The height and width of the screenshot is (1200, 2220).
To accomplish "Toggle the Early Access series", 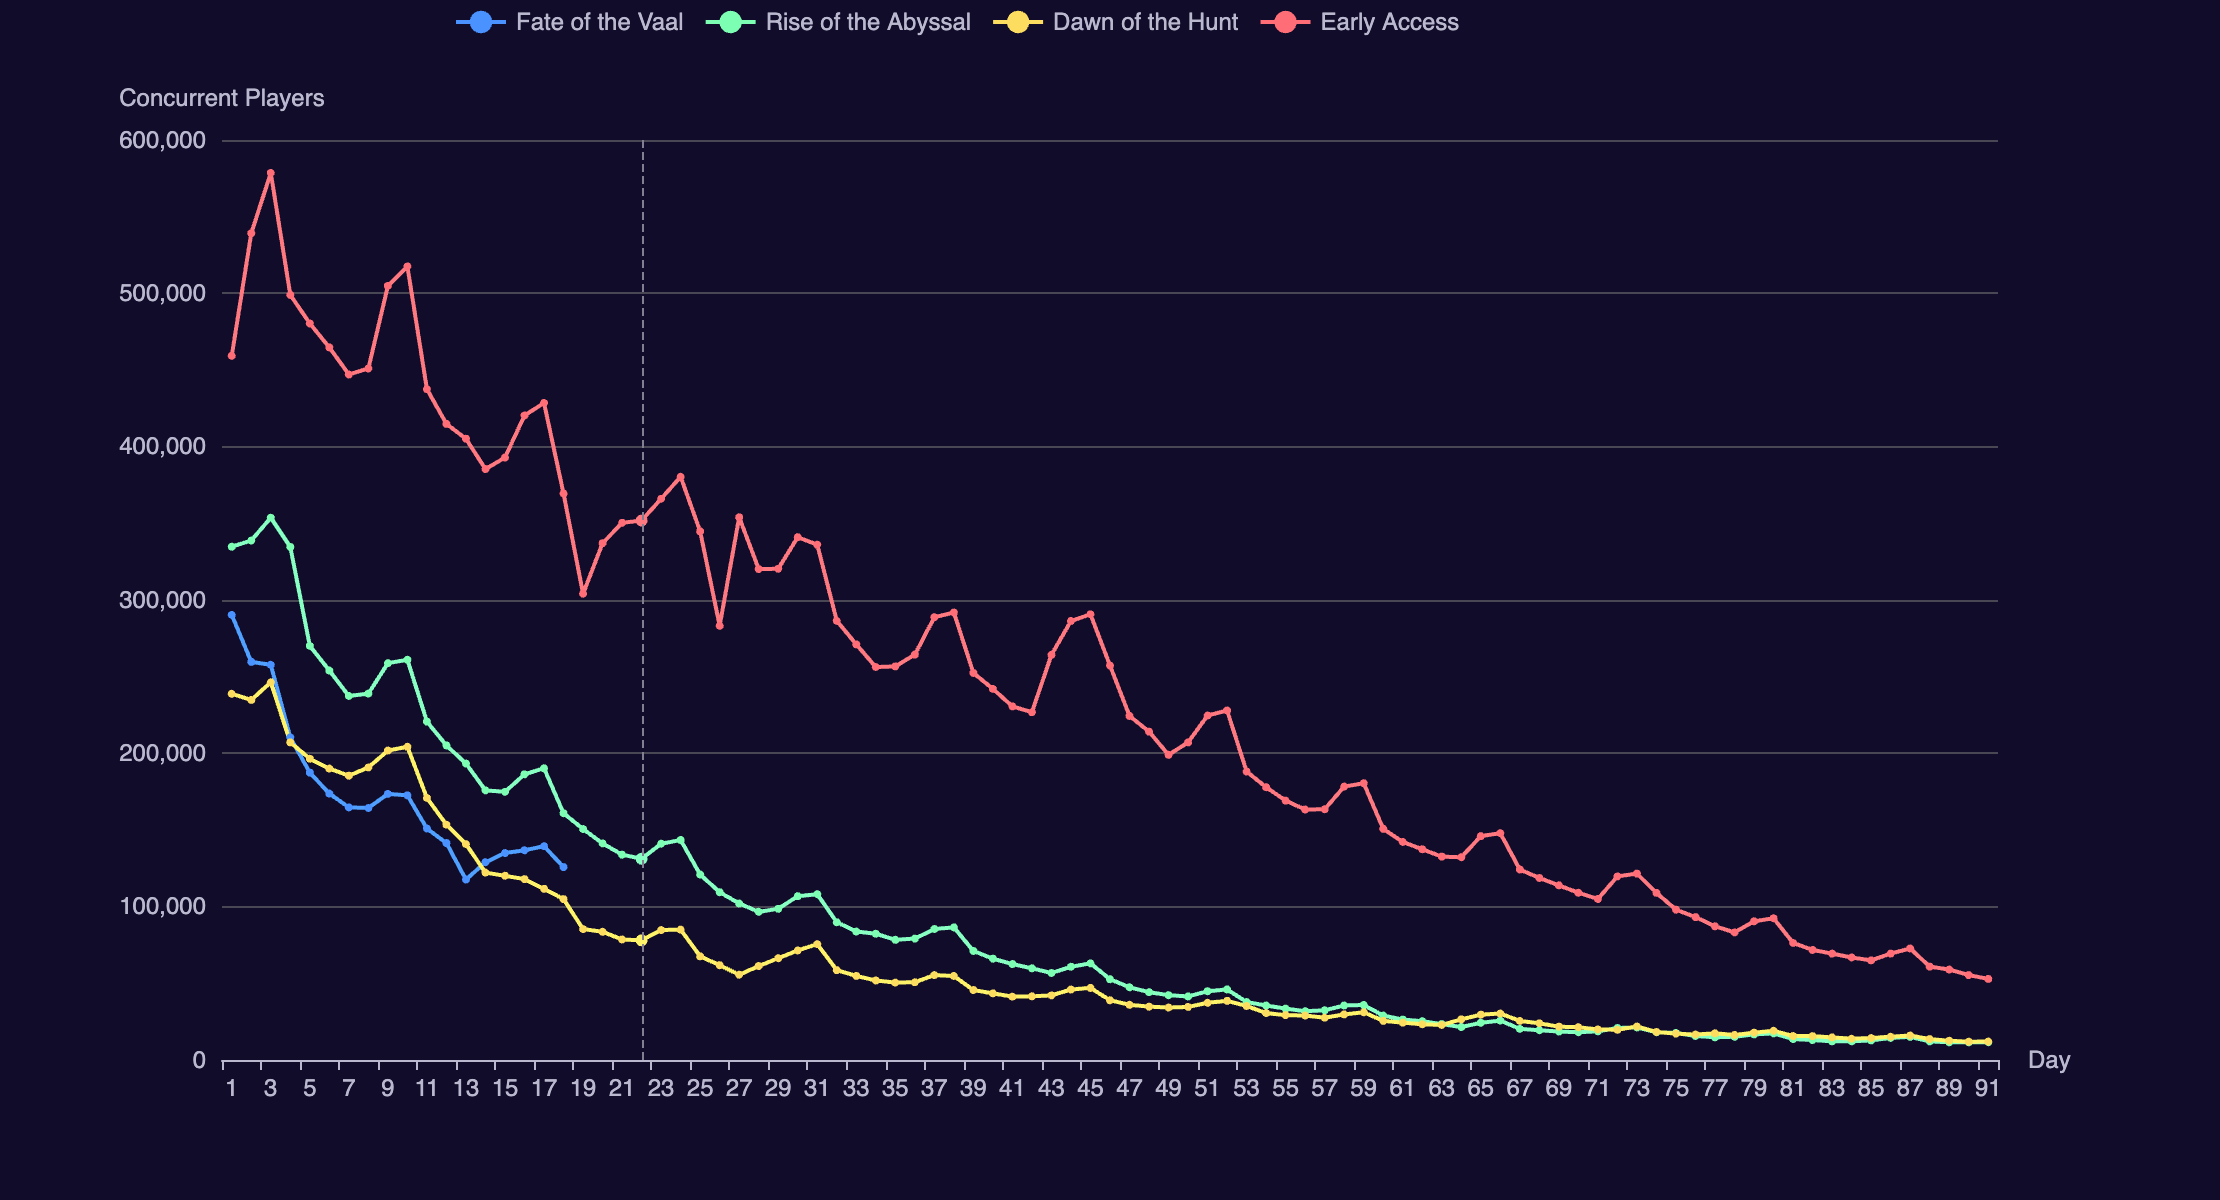I will [1388, 22].
